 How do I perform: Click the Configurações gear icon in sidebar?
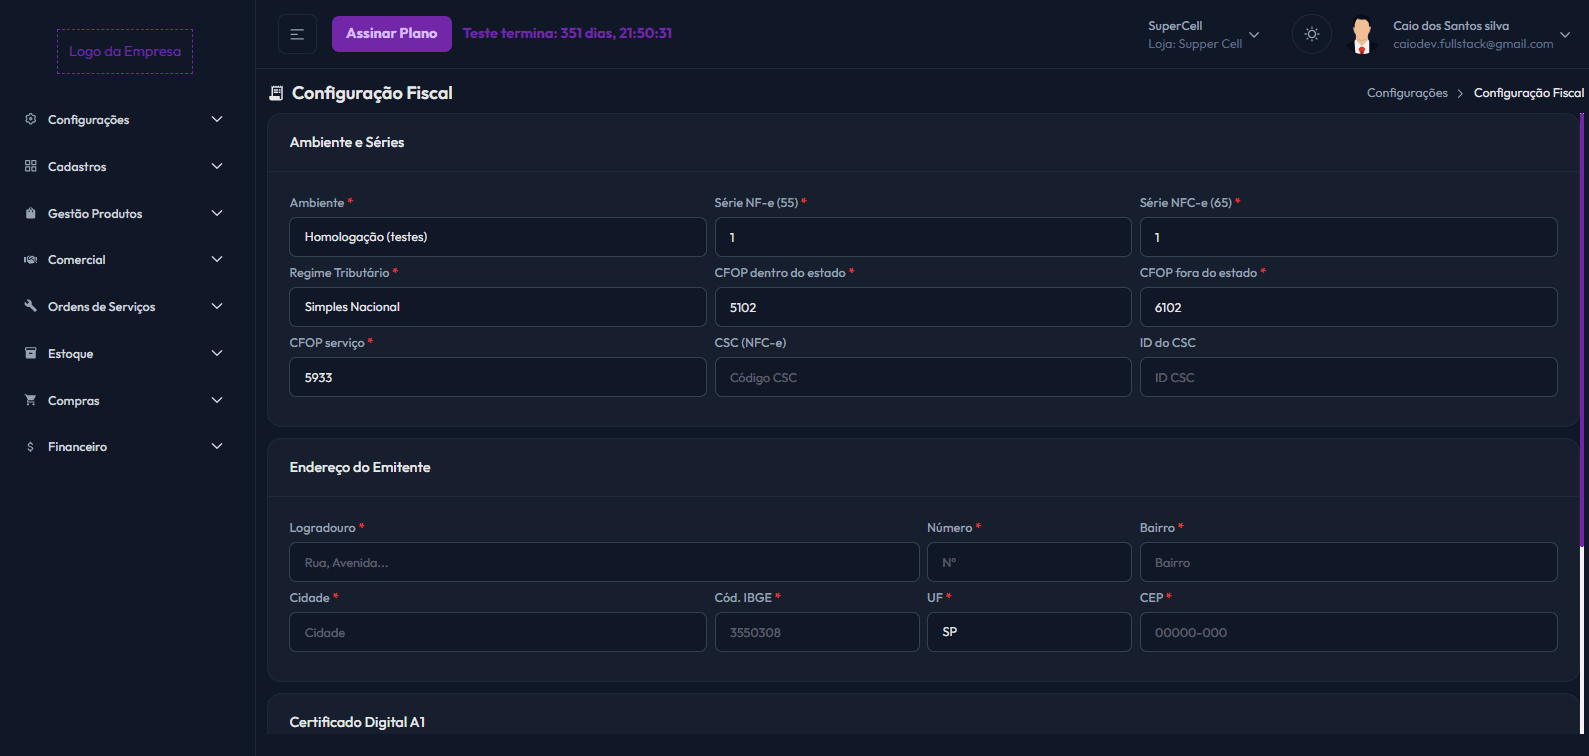pos(30,119)
